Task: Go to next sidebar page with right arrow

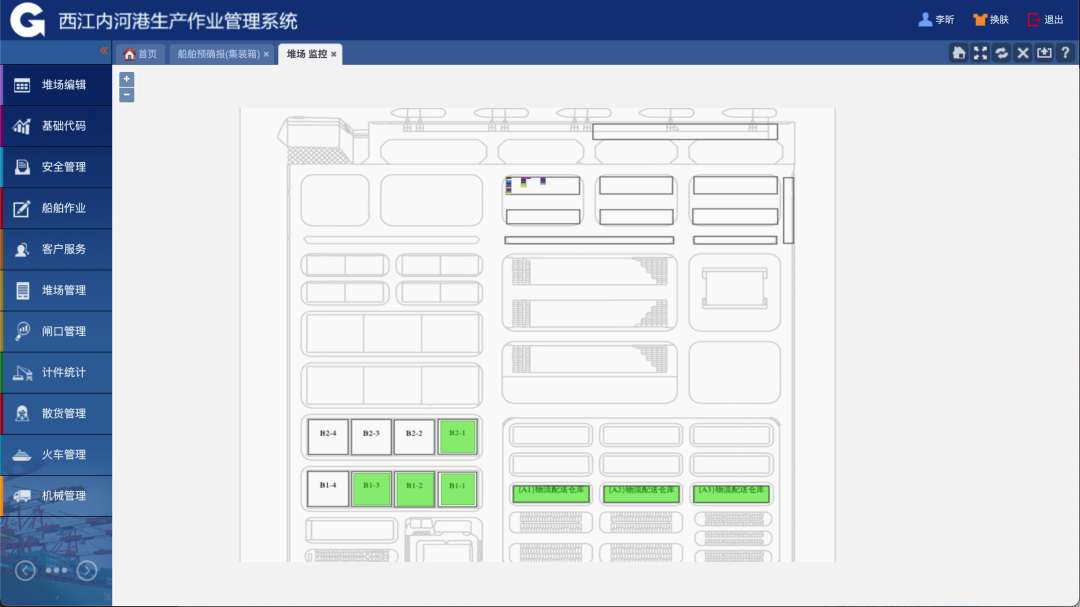Action: coord(87,570)
